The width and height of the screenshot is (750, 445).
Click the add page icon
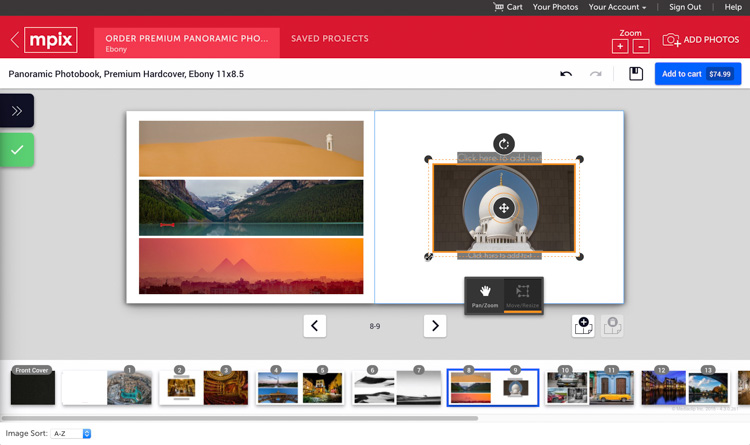(583, 325)
